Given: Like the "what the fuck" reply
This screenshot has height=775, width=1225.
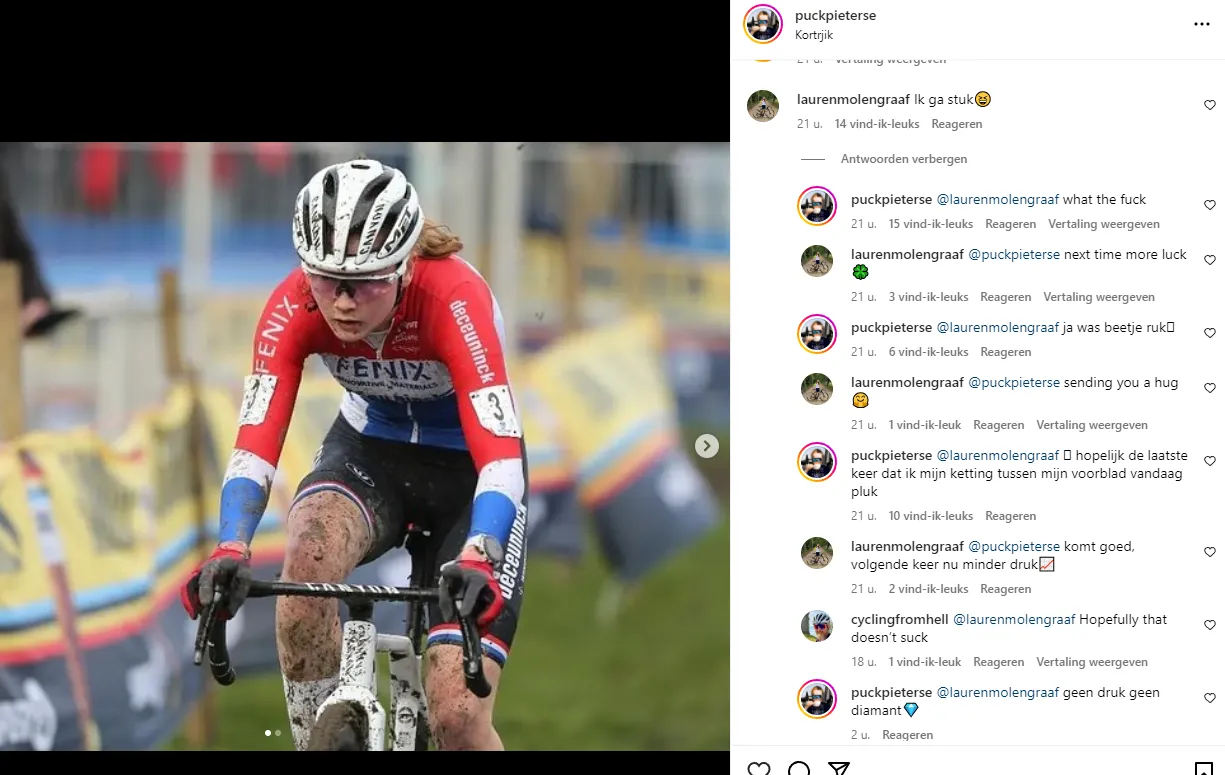Looking at the screenshot, I should click(x=1210, y=205).
